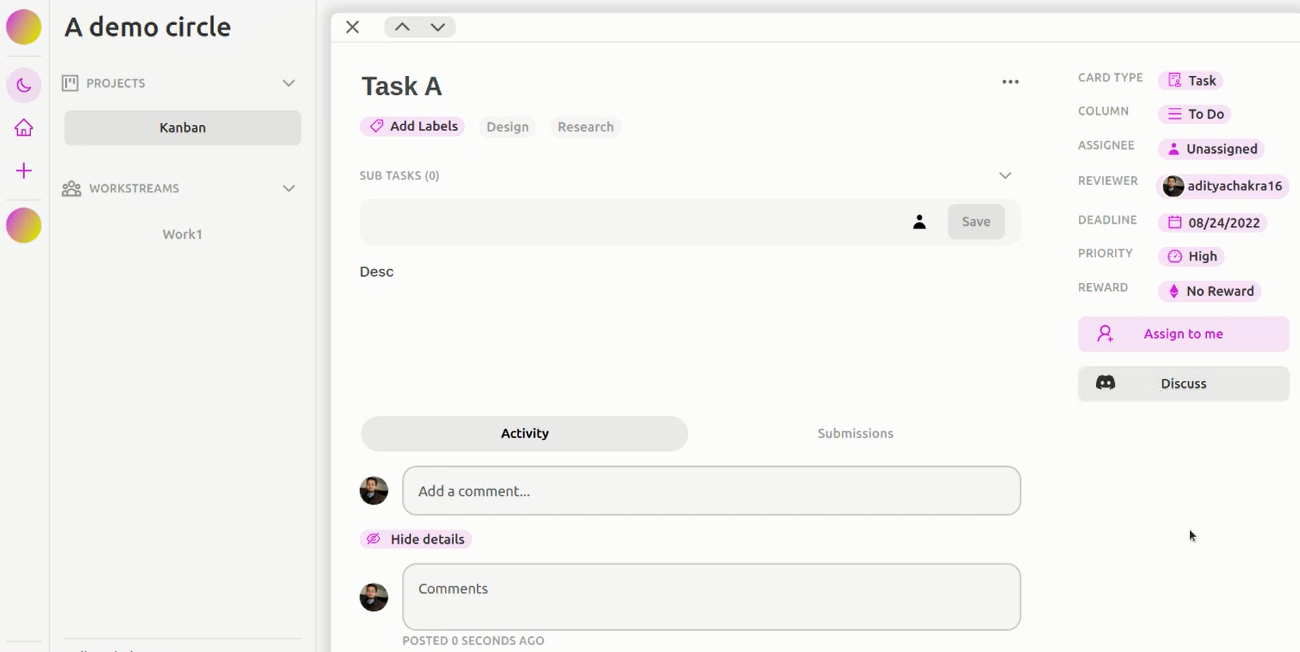1300x652 pixels.
Task: Click the subtask assignee person icon
Action: pos(919,222)
